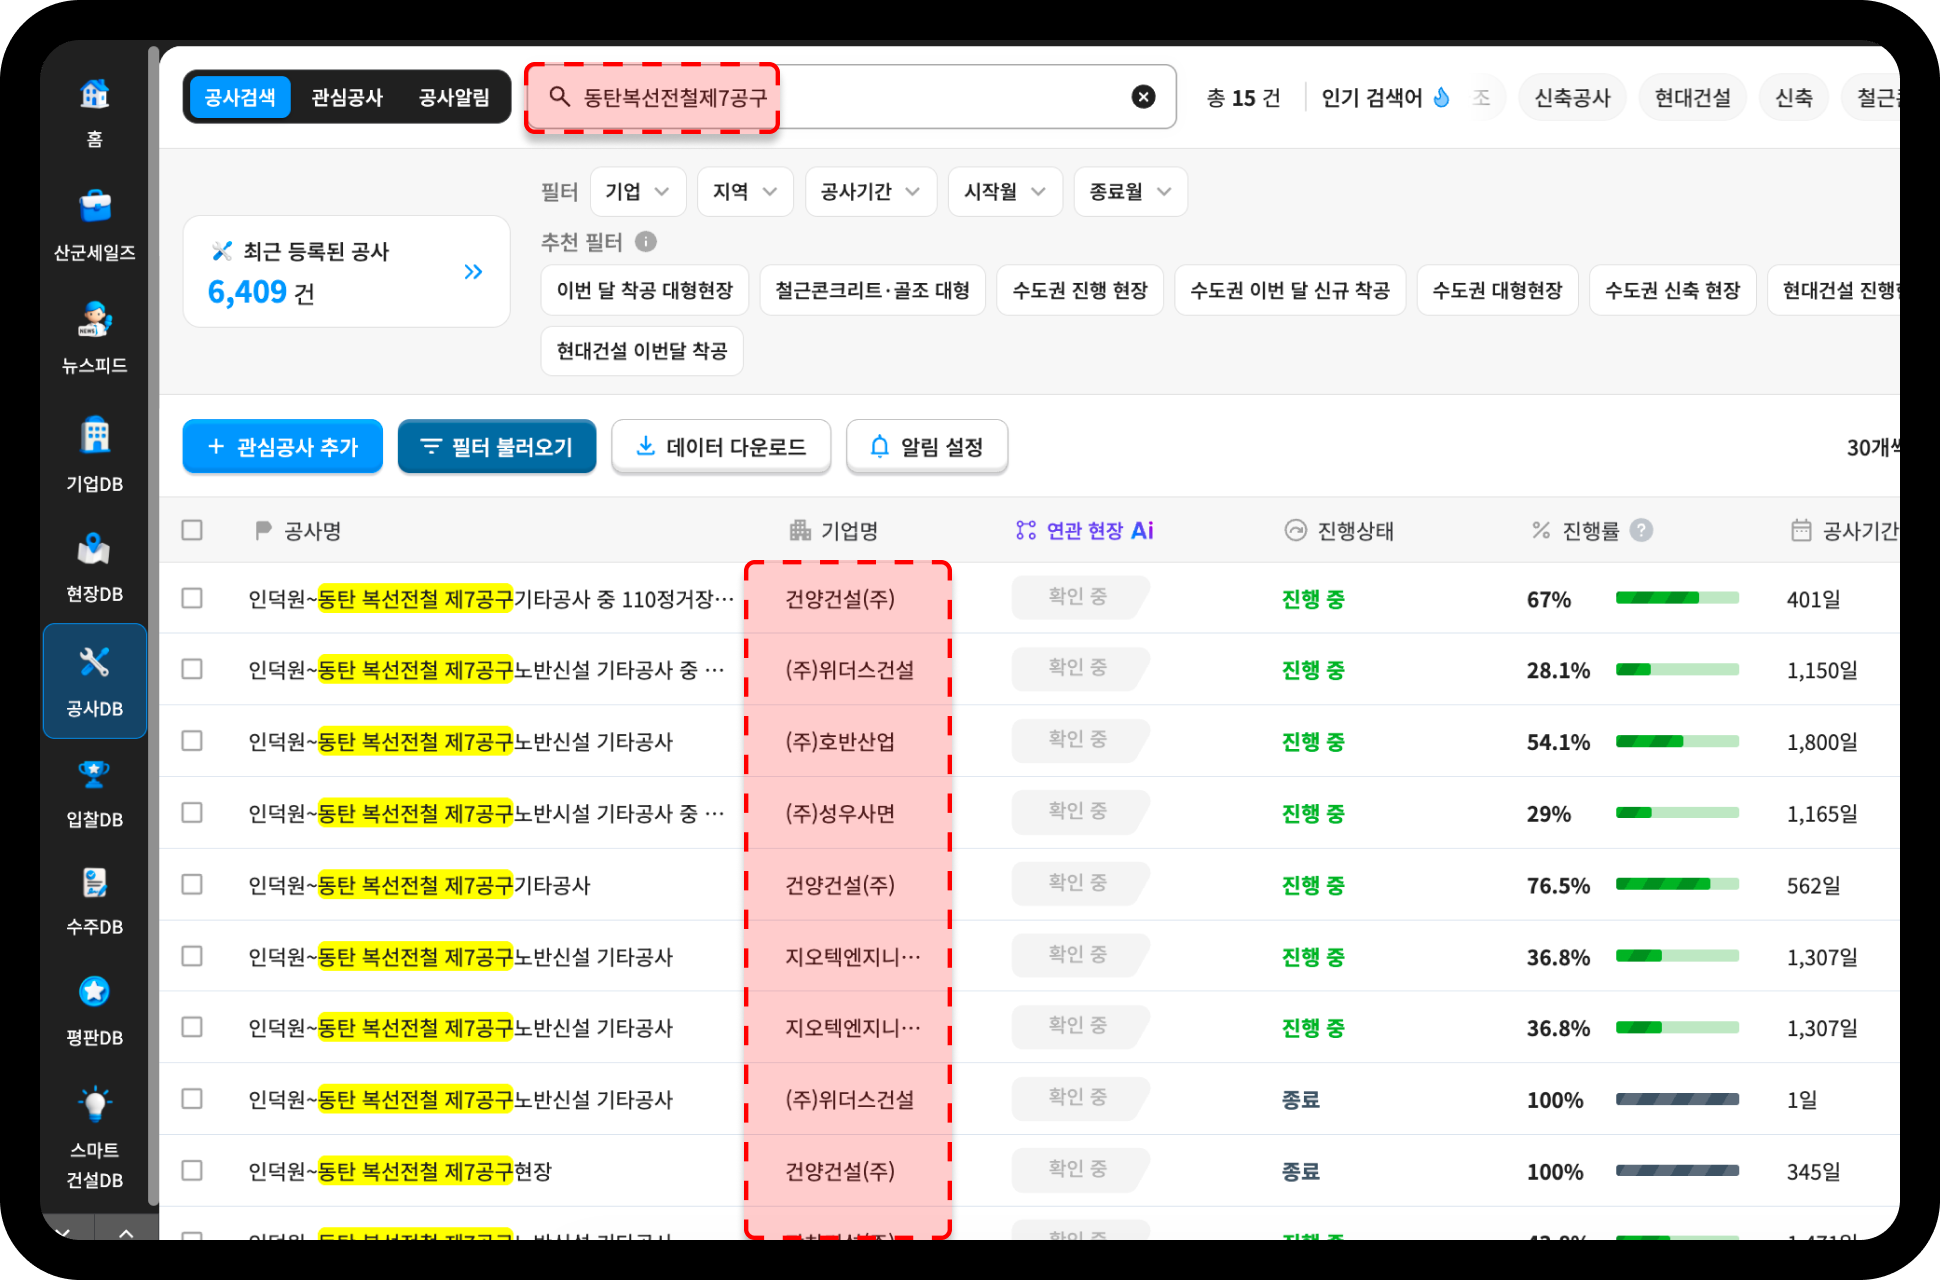Click the flame icon by 인기 검색어
The image size is (1940, 1280).
coord(1441,97)
